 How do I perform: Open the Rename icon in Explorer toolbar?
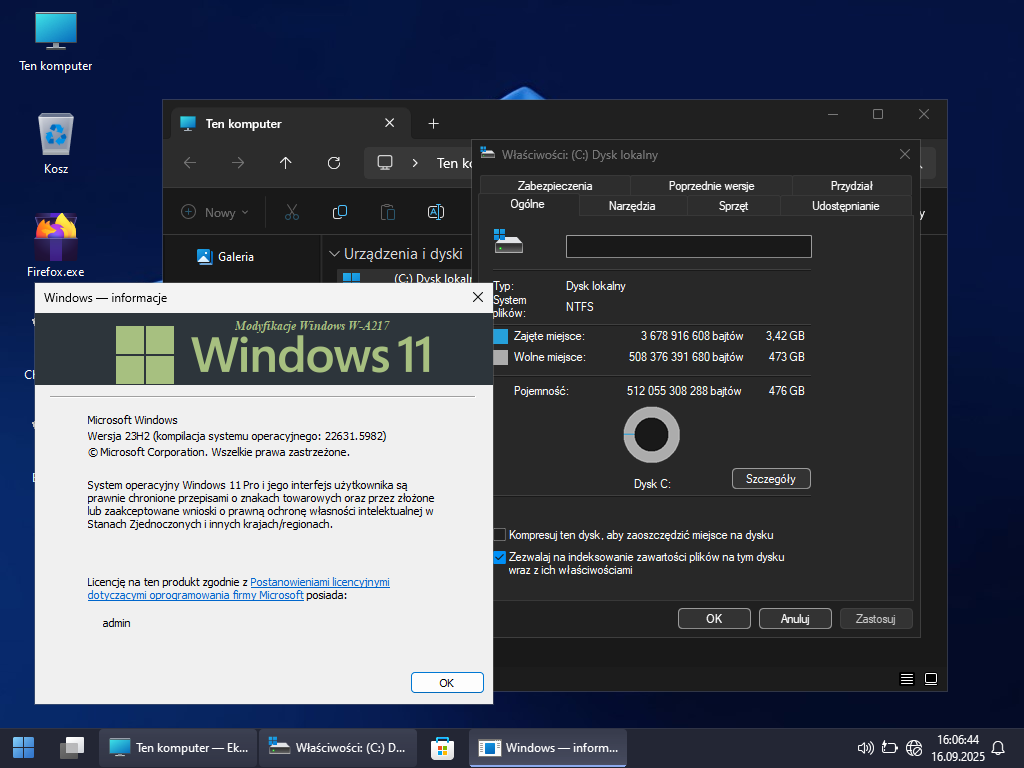[435, 212]
